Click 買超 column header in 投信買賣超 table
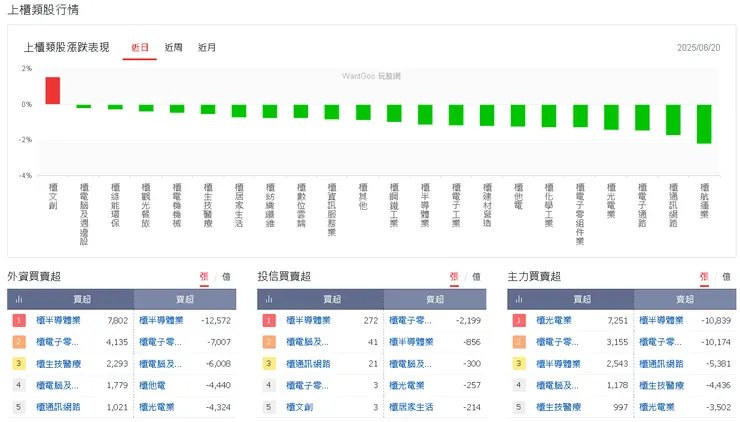Image resolution: width=740 pixels, height=422 pixels. coord(332,299)
